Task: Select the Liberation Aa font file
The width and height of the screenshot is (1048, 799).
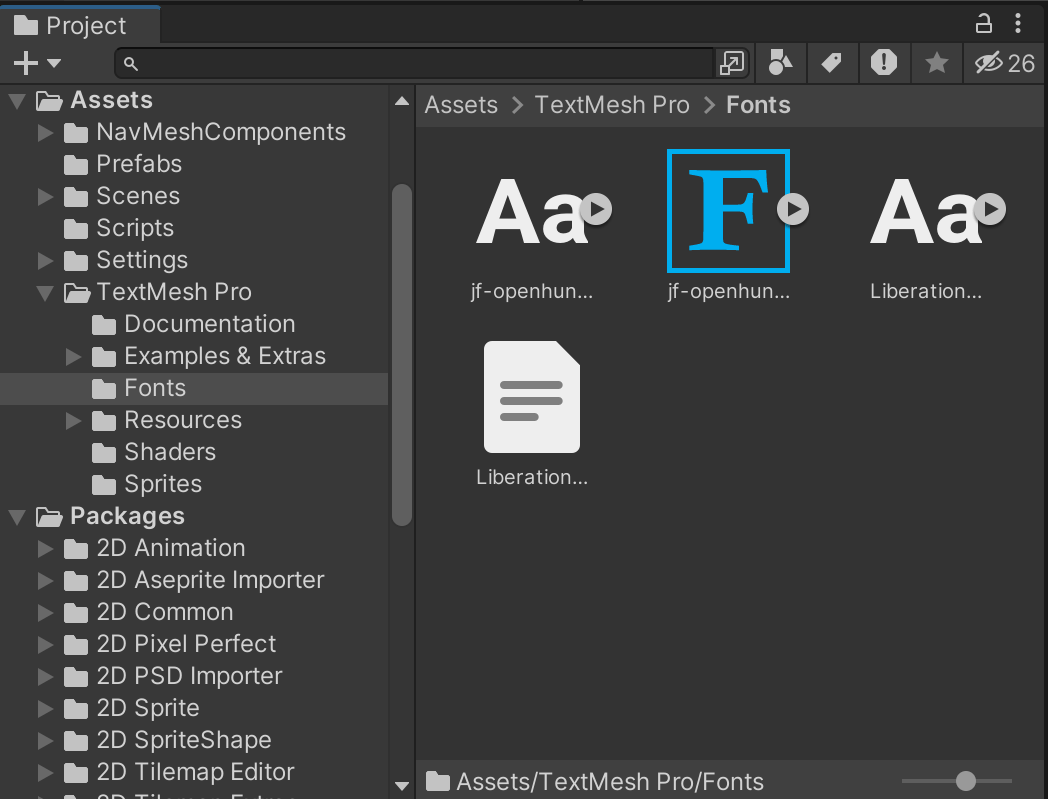Action: [926, 211]
